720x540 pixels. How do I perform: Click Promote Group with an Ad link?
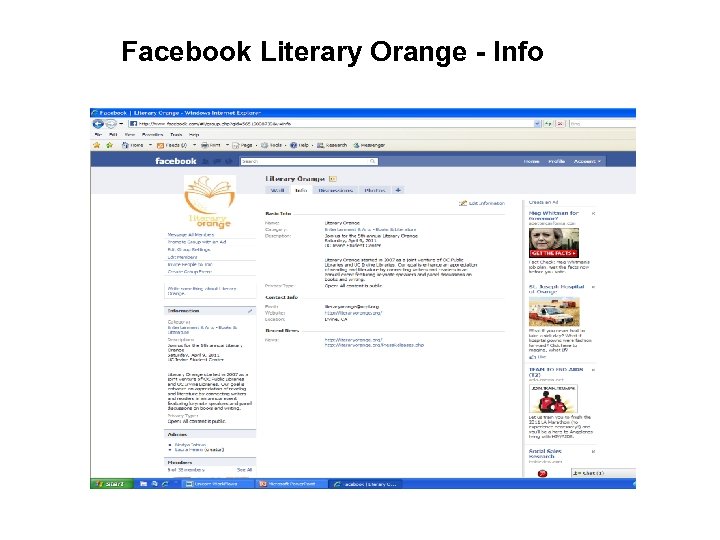[x=197, y=242]
